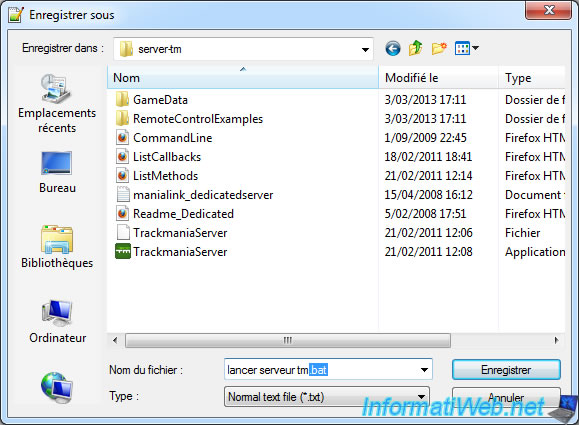The image size is (579, 425).
Task: Close the Enregistrer sous dialog
Action: [x=549, y=10]
